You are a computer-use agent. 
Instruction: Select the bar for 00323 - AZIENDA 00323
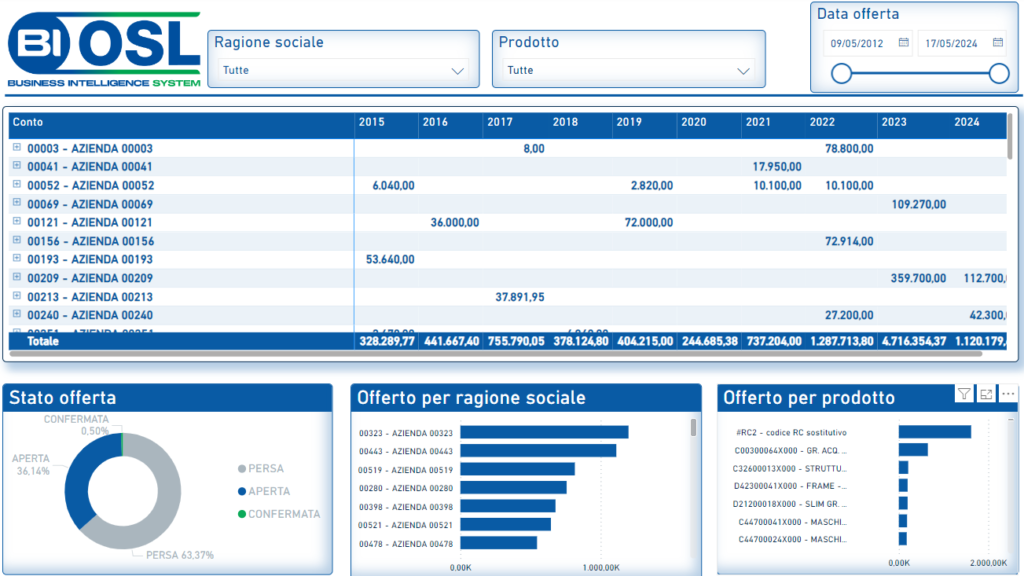point(544,432)
